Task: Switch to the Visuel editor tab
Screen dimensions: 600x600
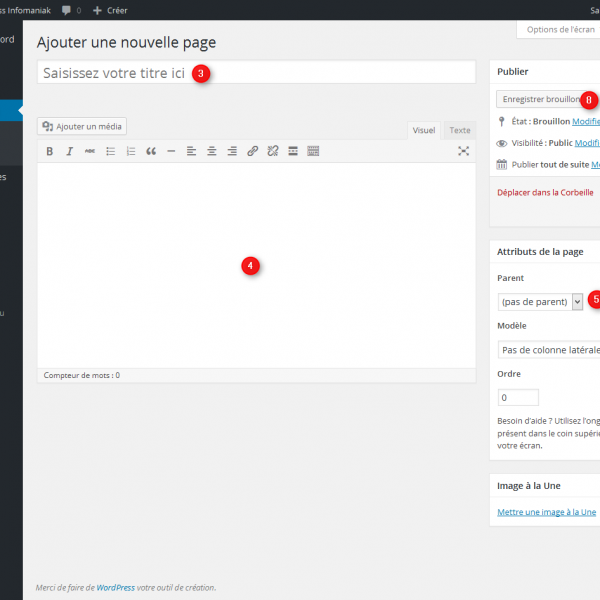Action: click(424, 130)
